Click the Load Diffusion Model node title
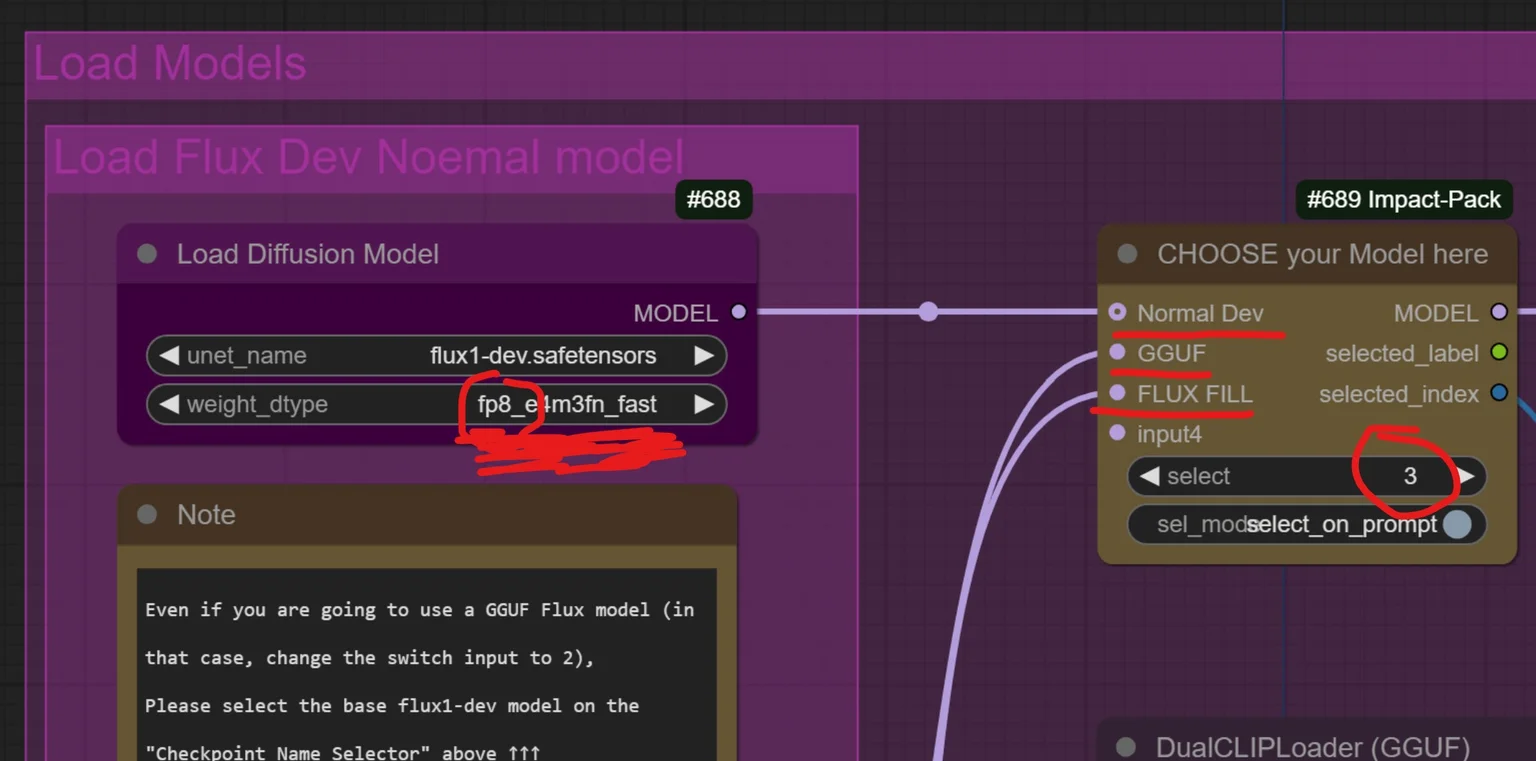1536x761 pixels. click(x=308, y=254)
